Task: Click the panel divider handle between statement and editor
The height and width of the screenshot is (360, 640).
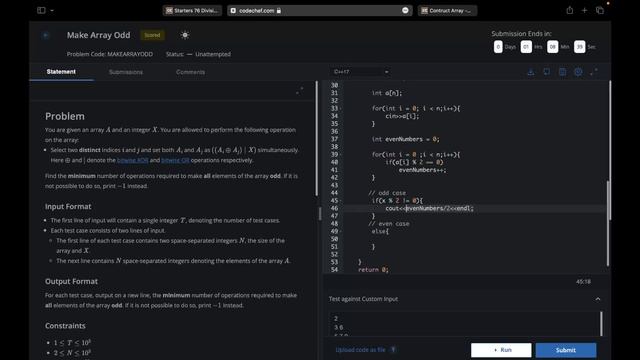Action: 320,213
